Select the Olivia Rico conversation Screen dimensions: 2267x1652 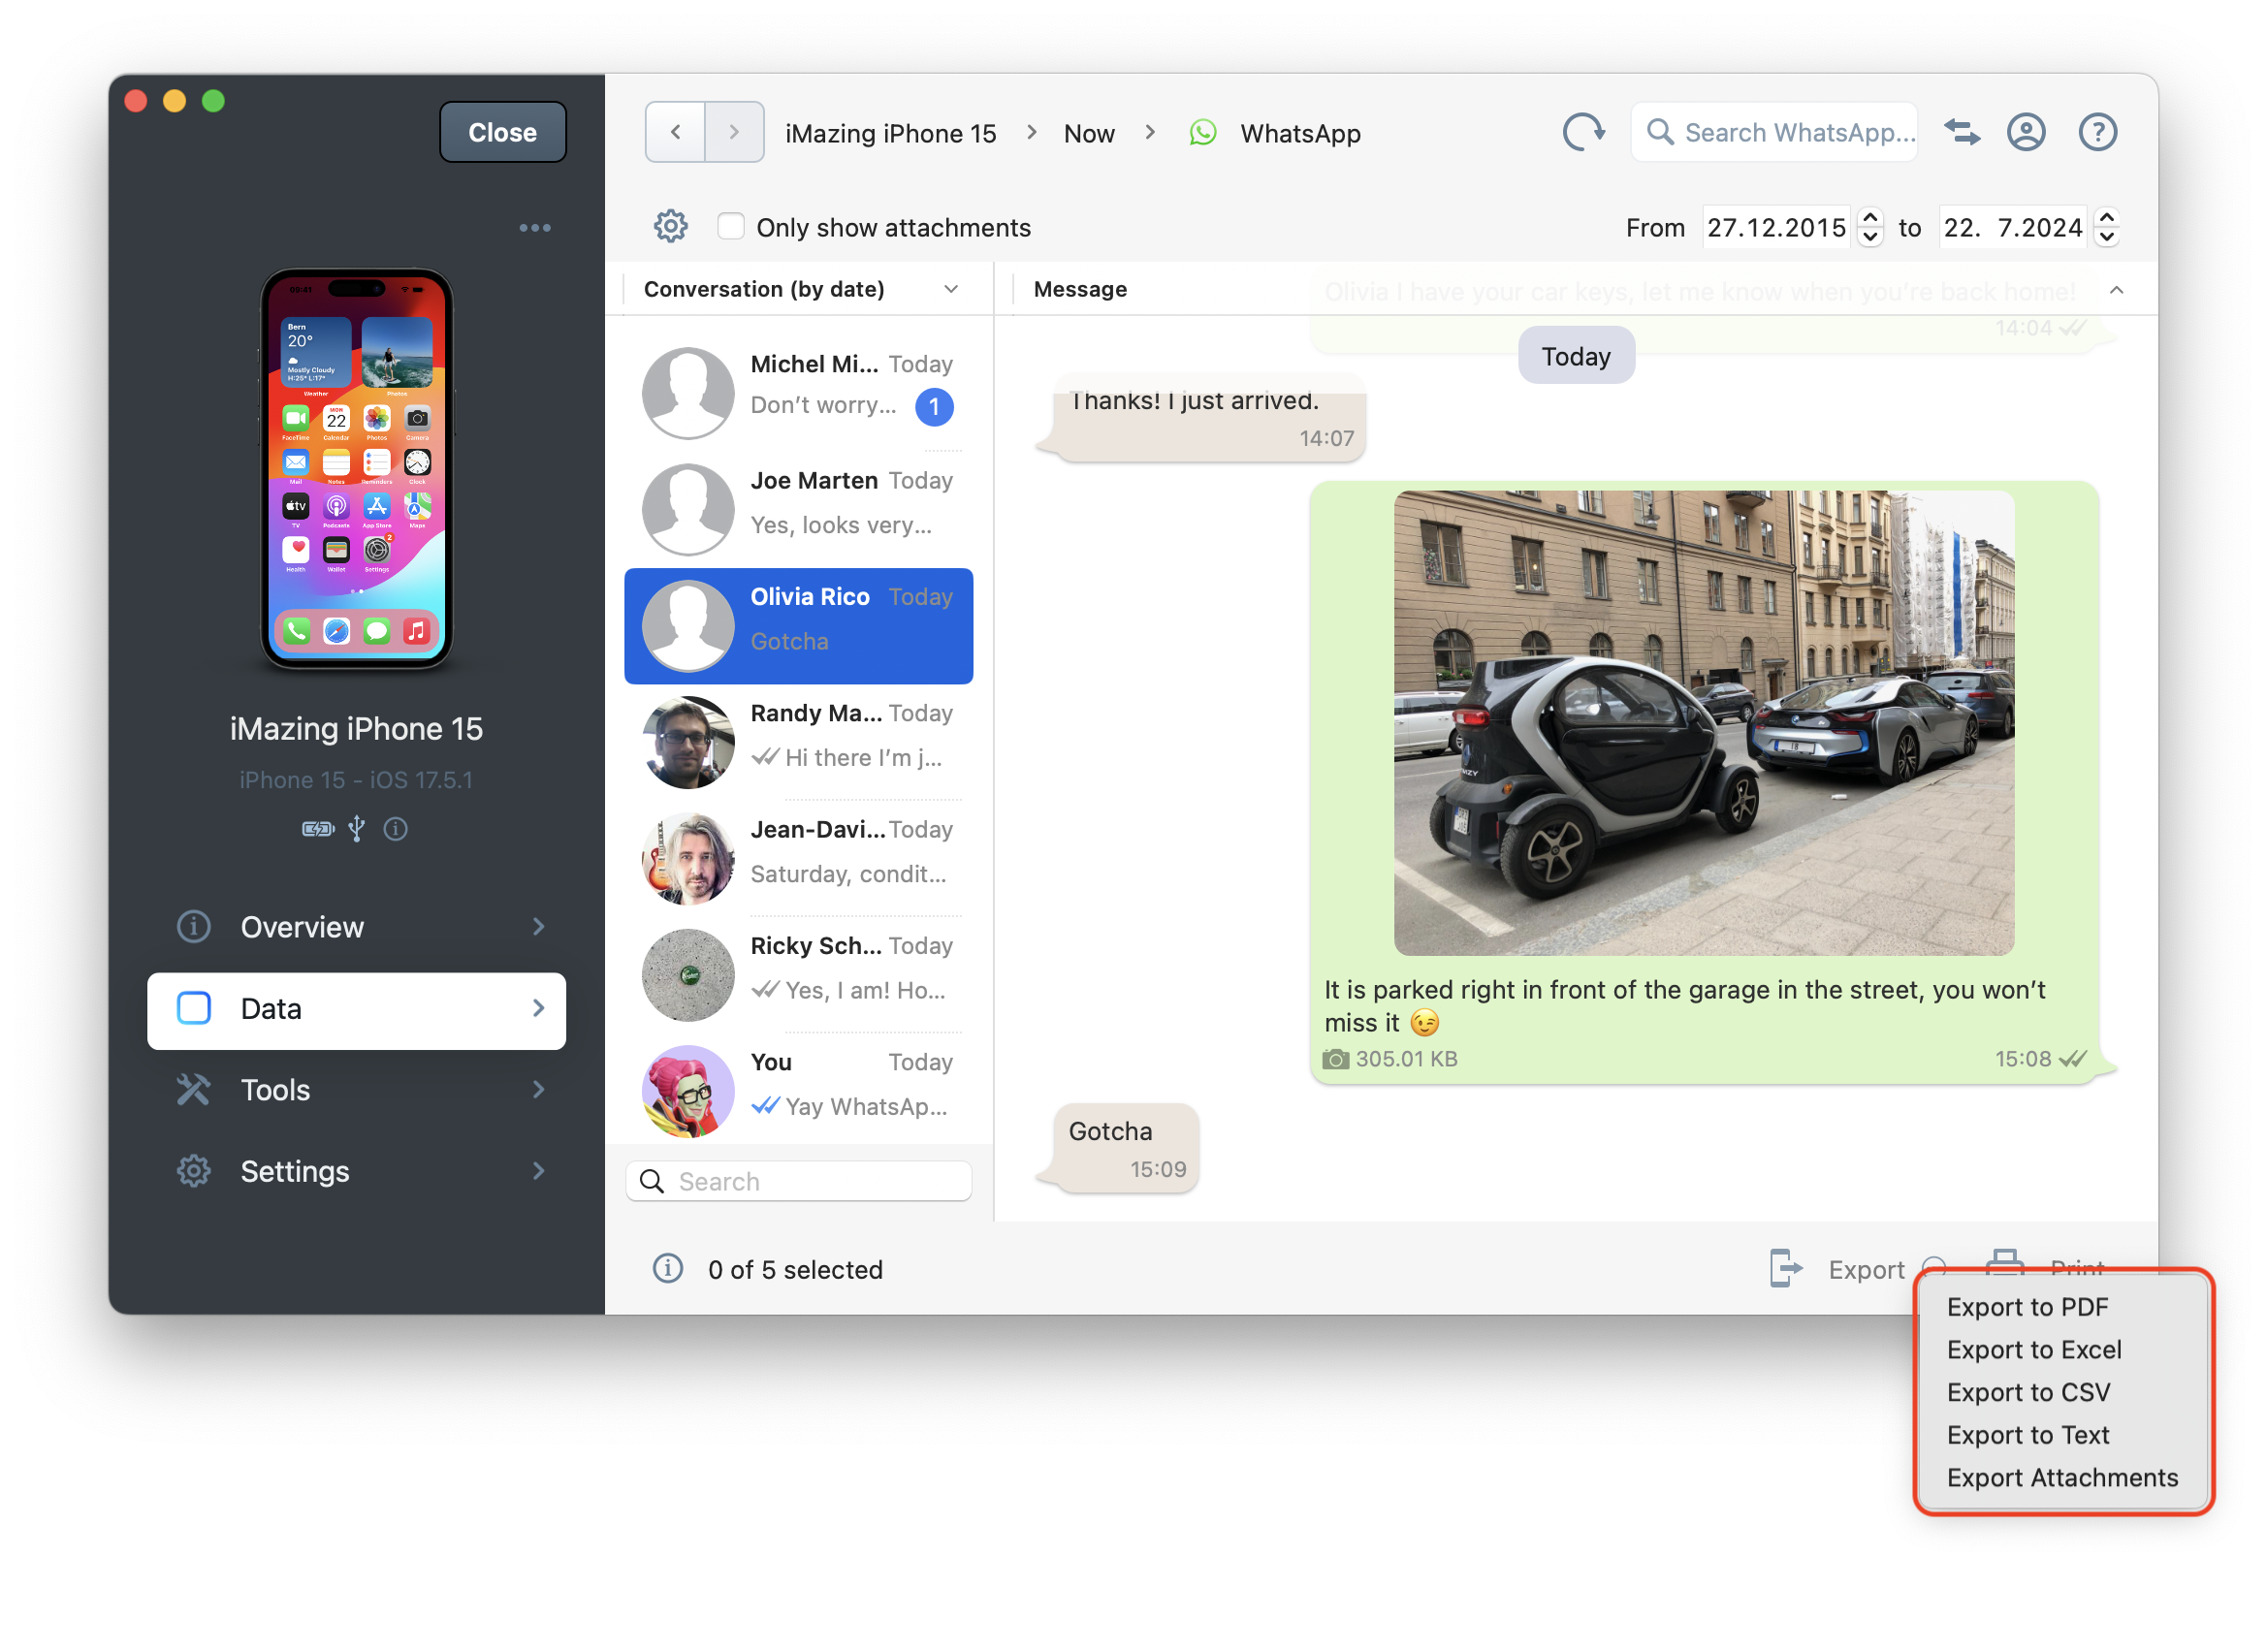(x=798, y=625)
